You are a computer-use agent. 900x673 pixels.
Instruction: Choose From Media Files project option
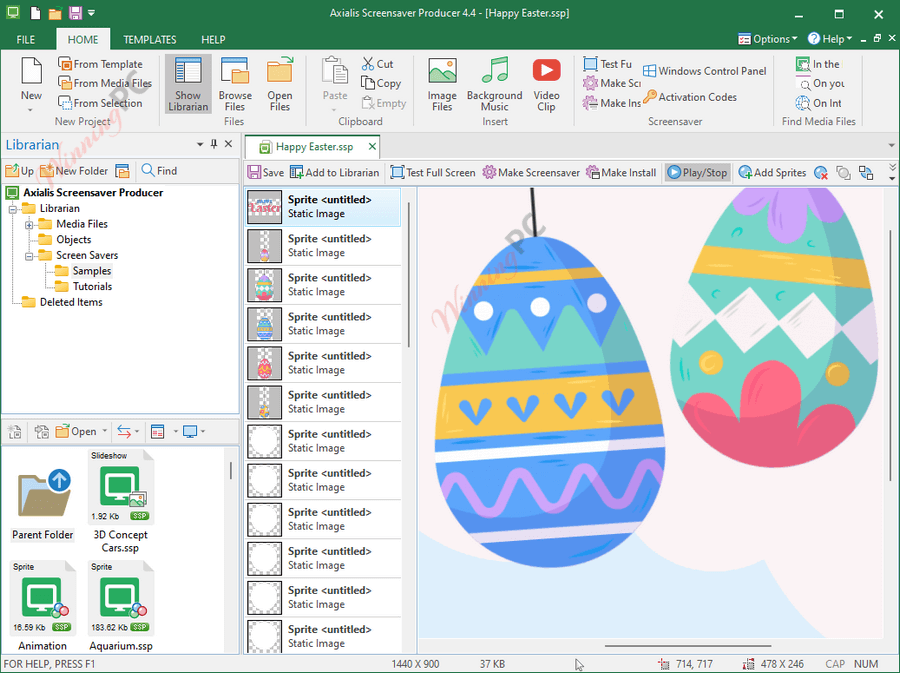[105, 83]
